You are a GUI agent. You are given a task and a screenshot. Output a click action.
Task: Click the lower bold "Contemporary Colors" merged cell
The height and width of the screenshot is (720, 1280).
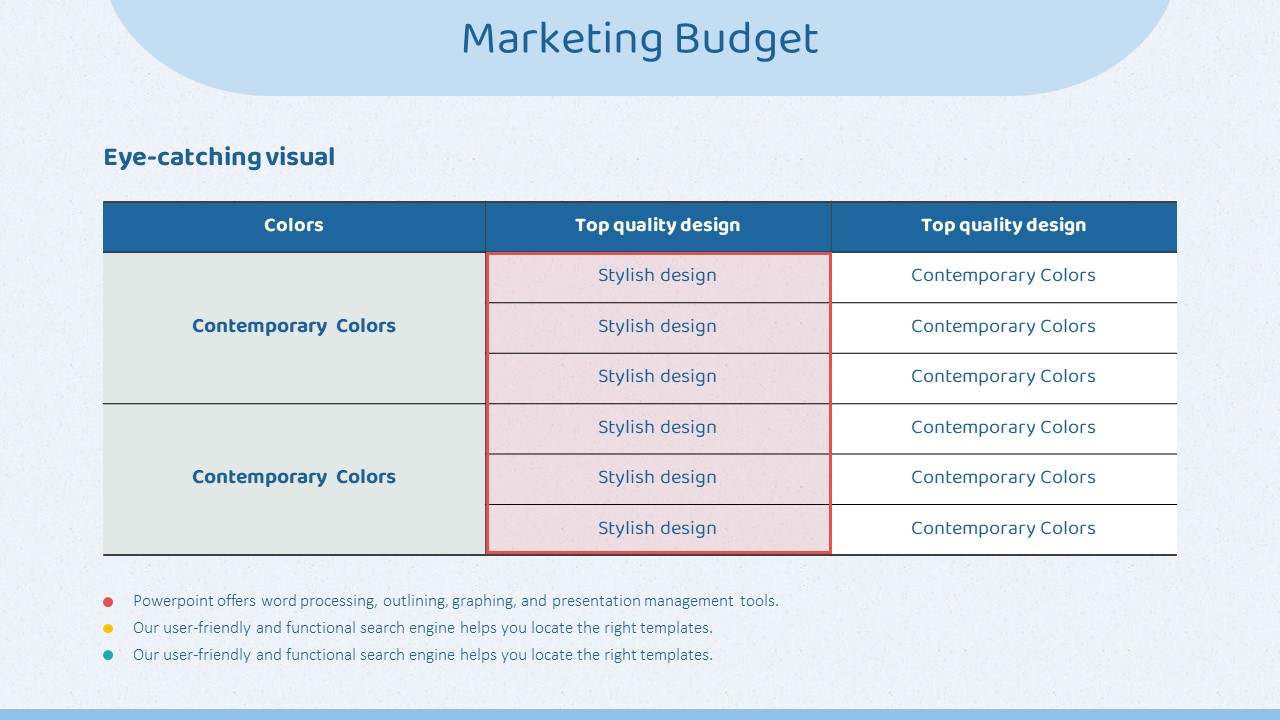click(294, 478)
